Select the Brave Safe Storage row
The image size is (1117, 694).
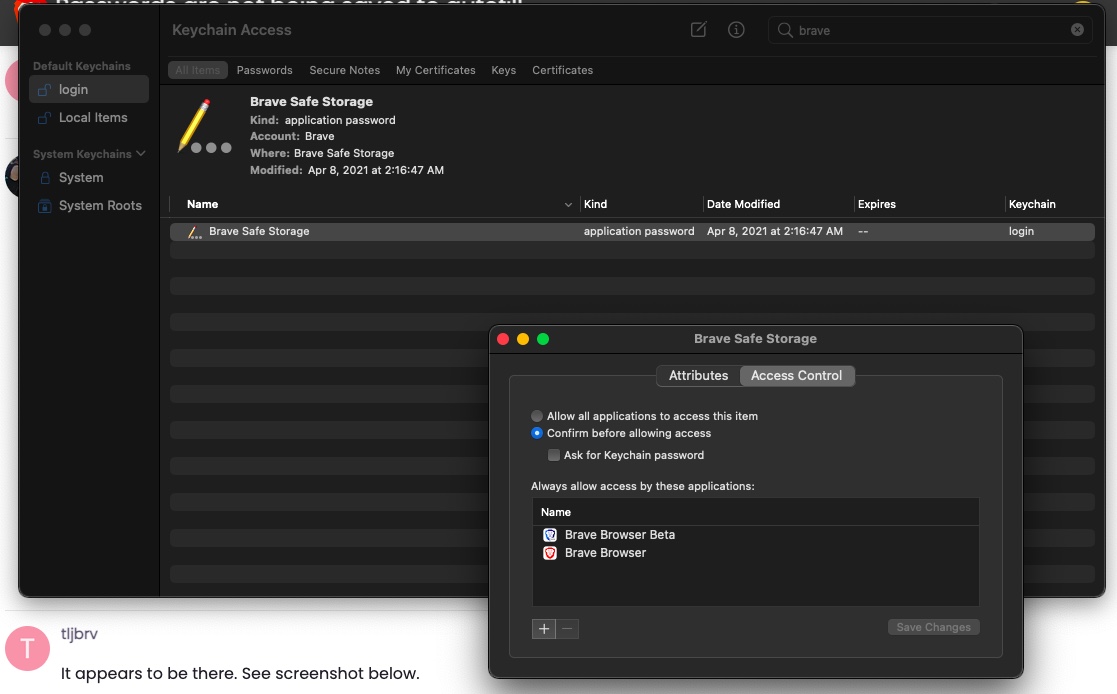tap(632, 232)
